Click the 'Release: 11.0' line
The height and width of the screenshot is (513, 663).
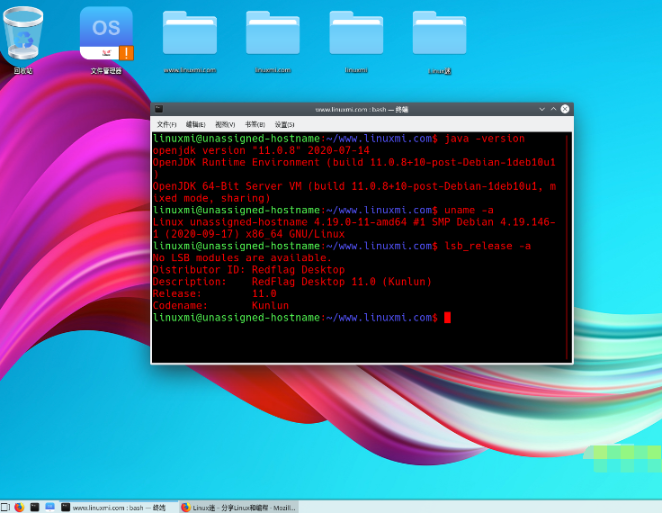214,294
